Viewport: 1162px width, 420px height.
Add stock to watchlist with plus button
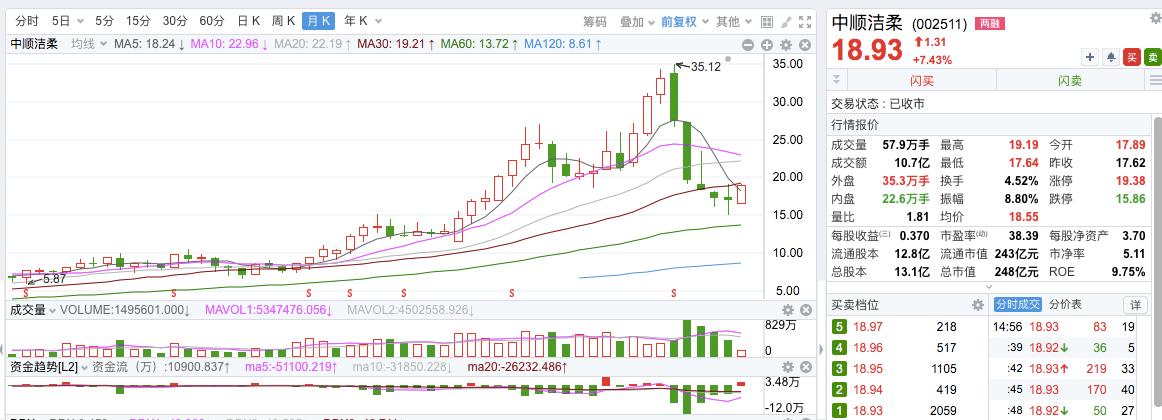tap(1090, 58)
